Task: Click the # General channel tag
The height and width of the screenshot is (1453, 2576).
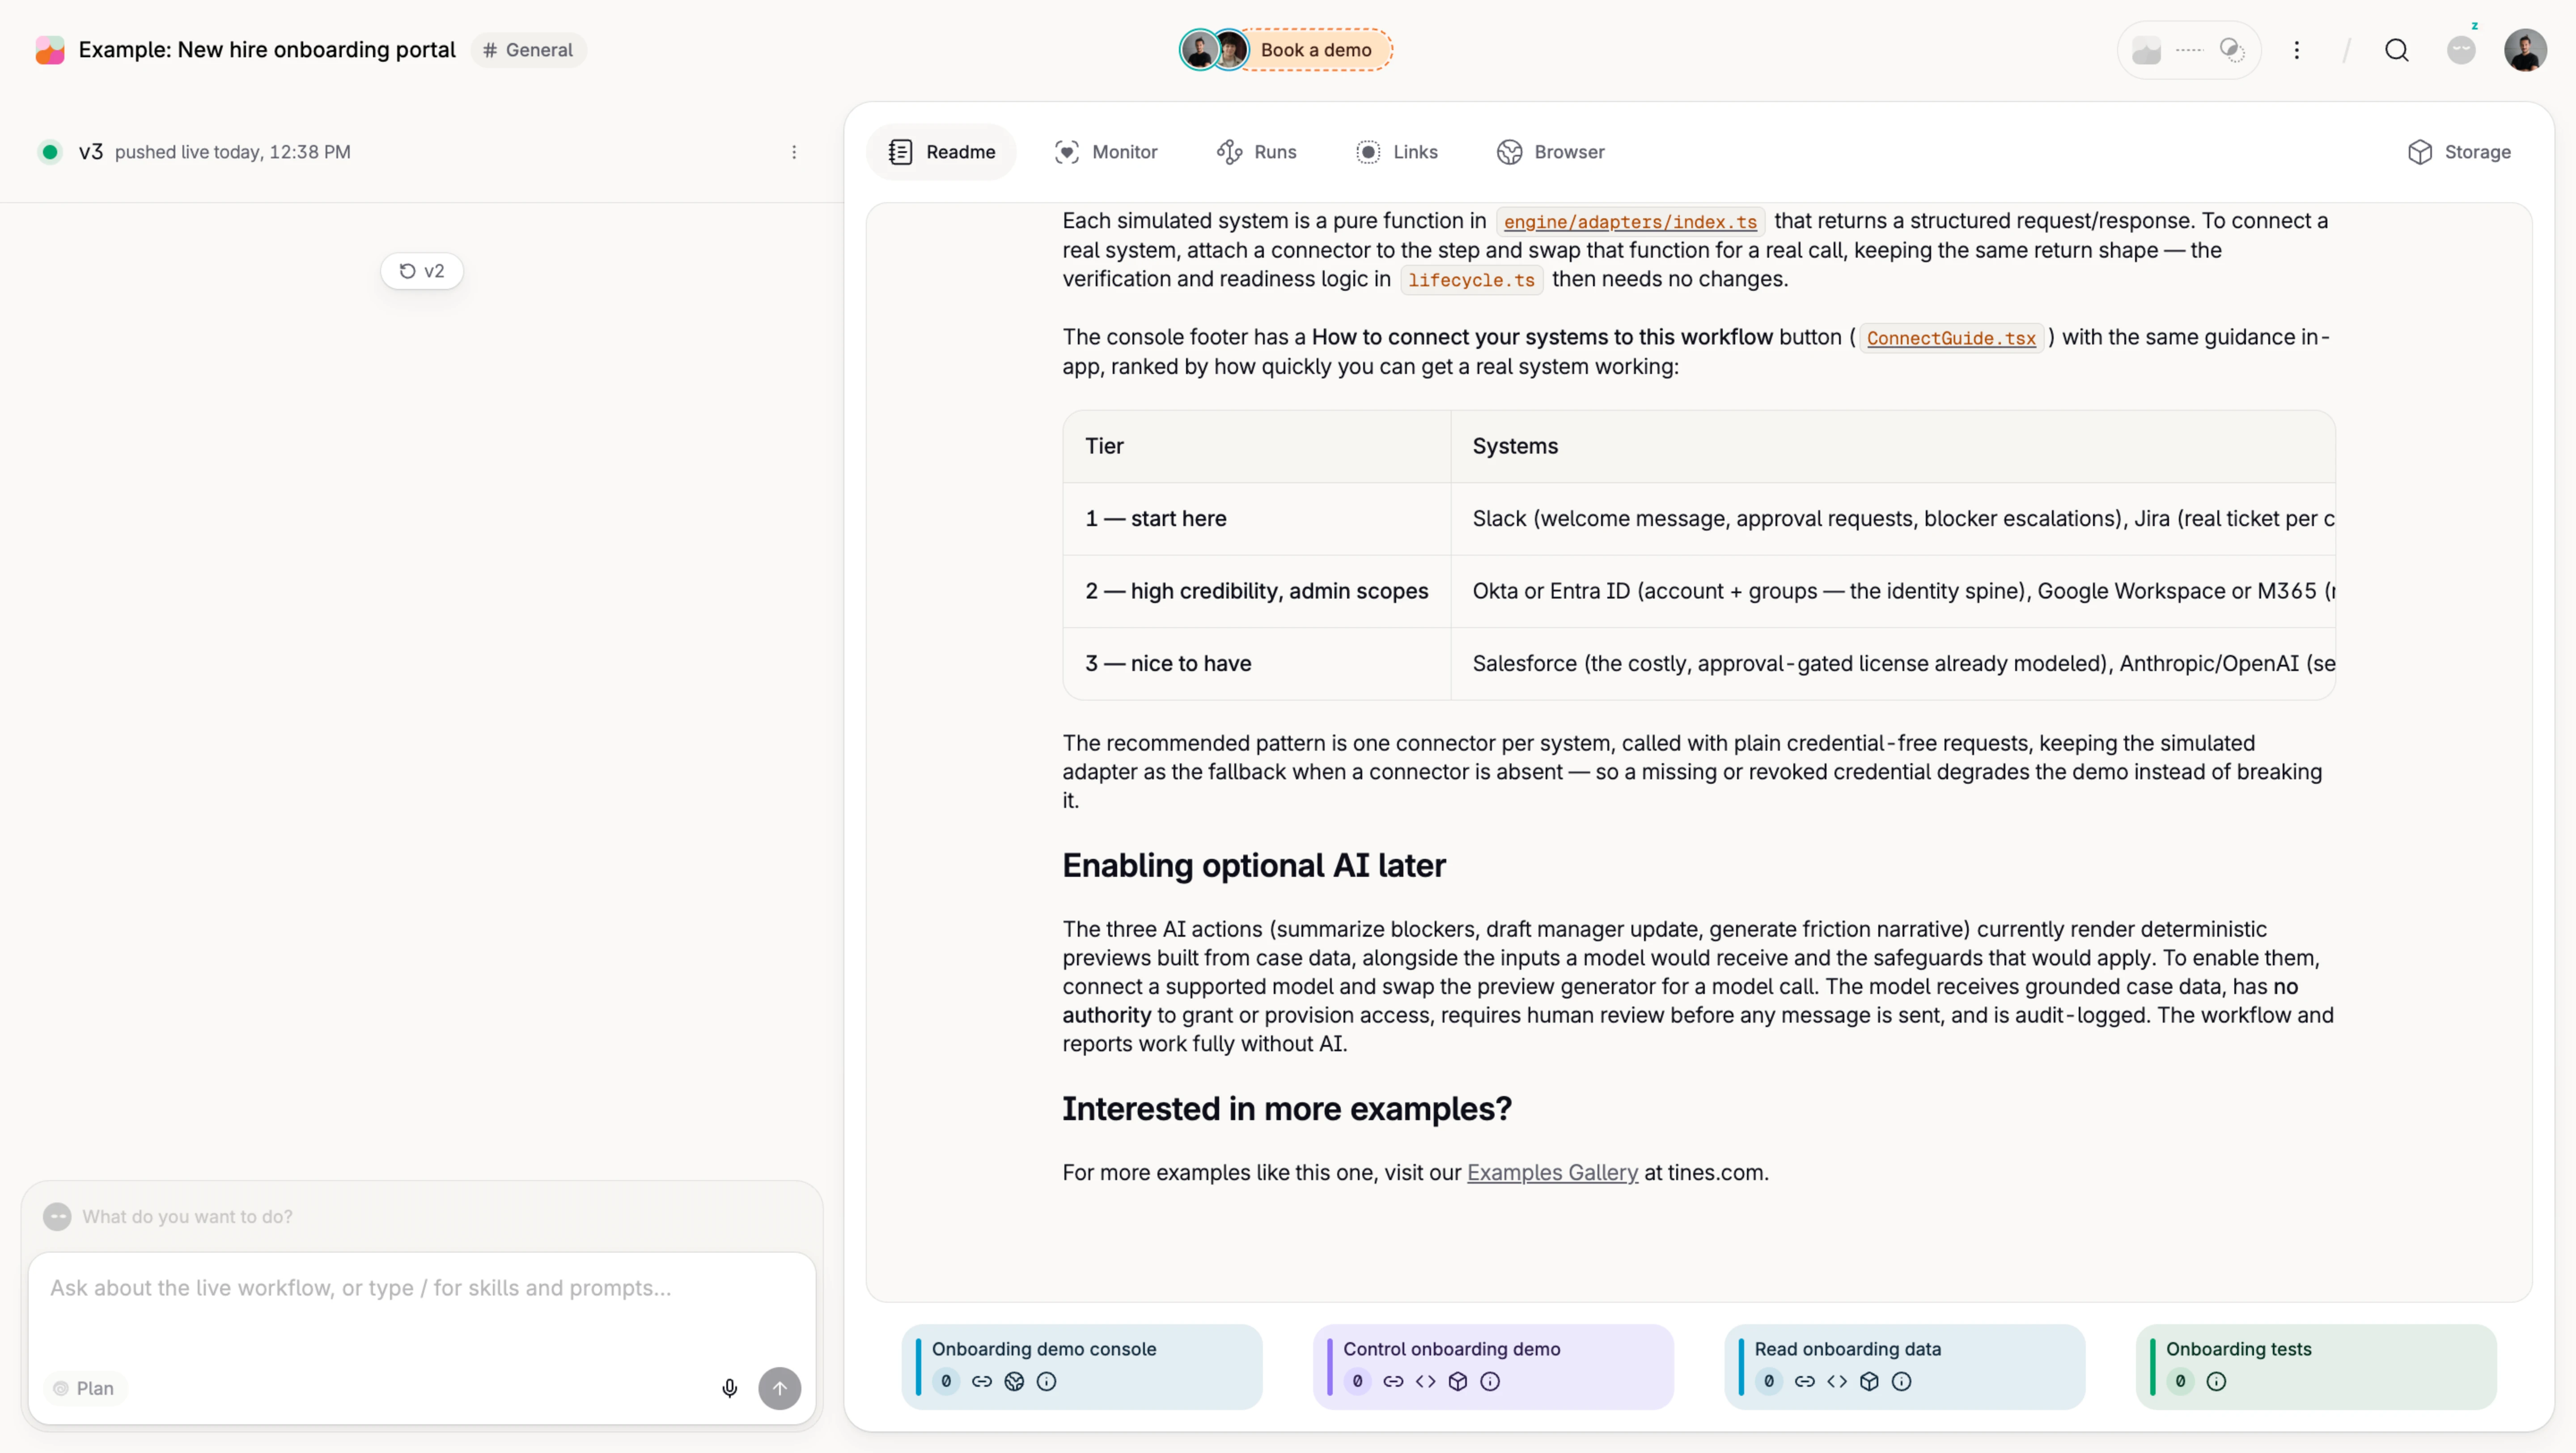Action: point(528,50)
